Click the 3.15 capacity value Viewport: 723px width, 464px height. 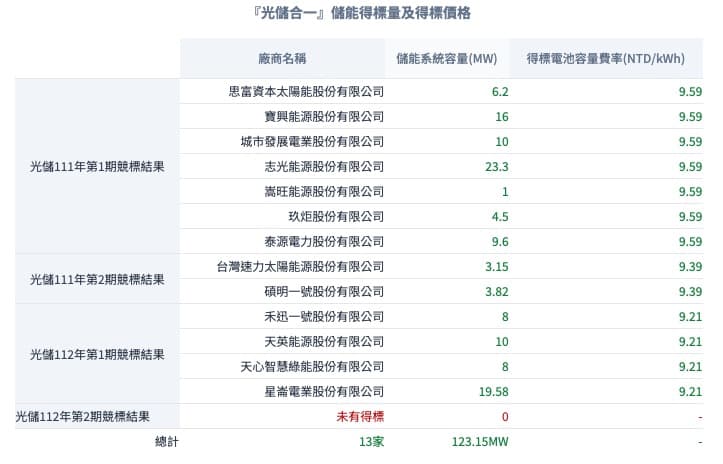pyautogui.click(x=497, y=267)
